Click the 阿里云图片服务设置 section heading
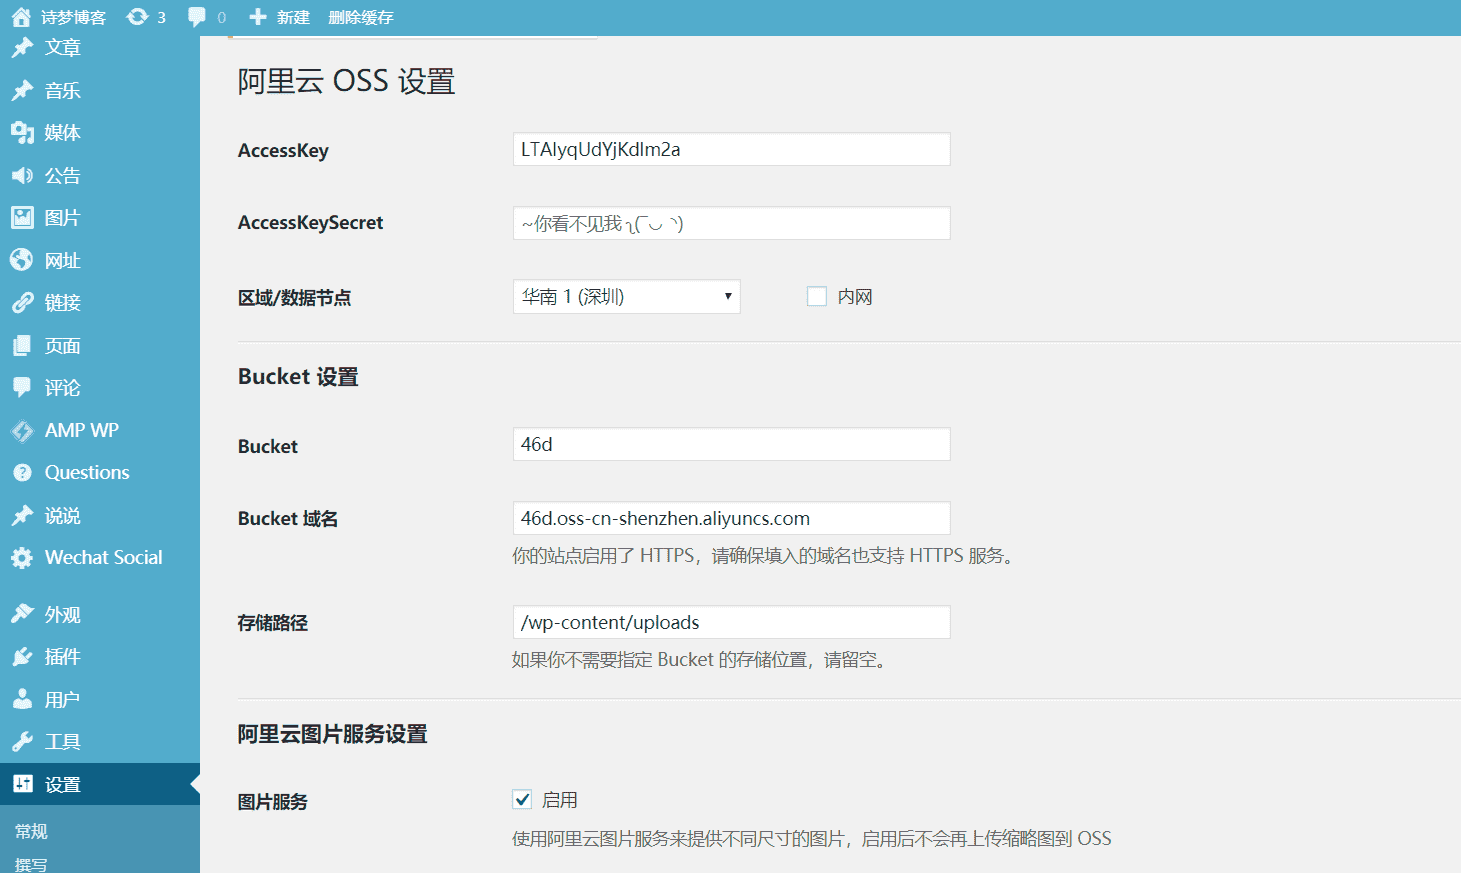The width and height of the screenshot is (1461, 873). [332, 734]
